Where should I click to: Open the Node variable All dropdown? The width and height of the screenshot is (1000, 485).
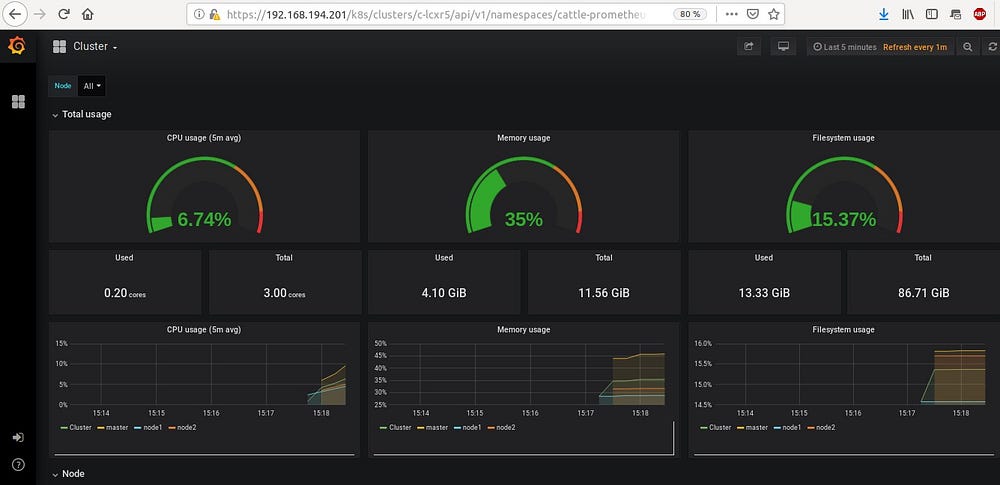pyautogui.click(x=92, y=86)
